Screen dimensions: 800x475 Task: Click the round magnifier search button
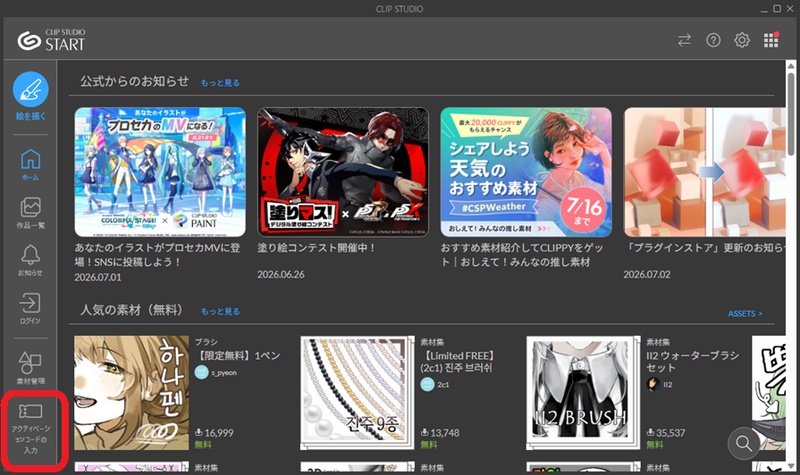(x=744, y=443)
